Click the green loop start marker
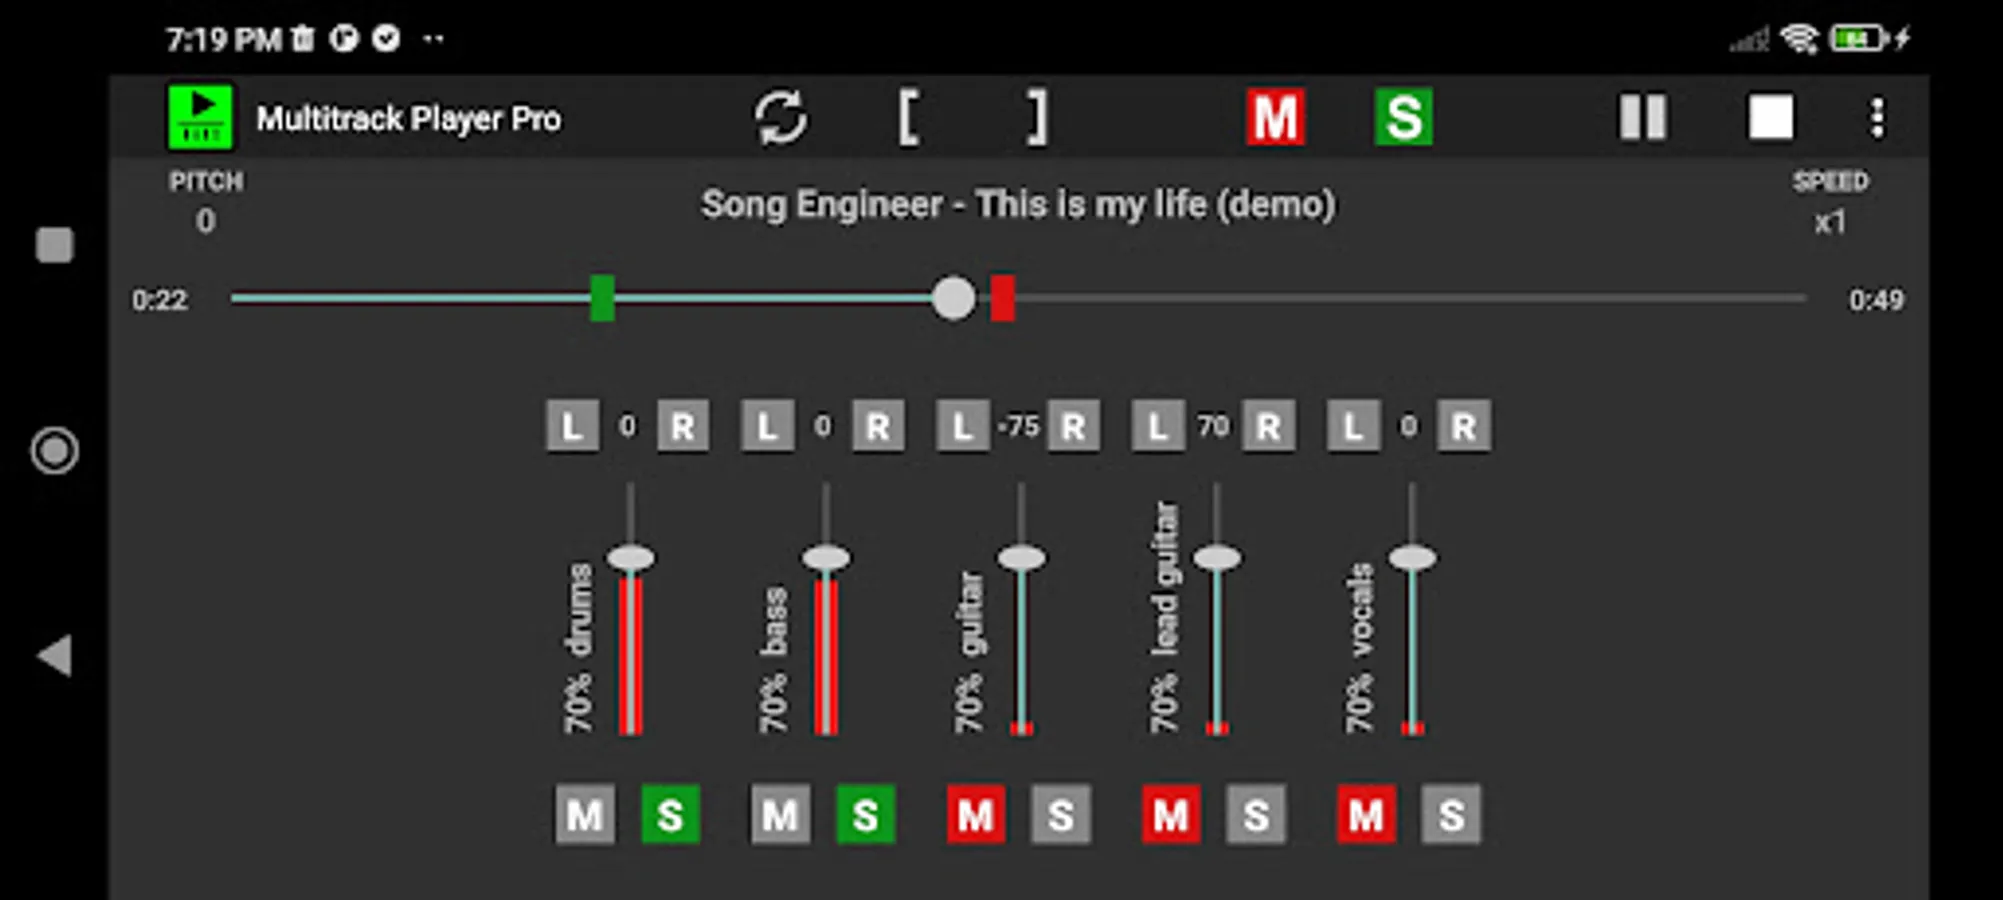 [x=602, y=298]
